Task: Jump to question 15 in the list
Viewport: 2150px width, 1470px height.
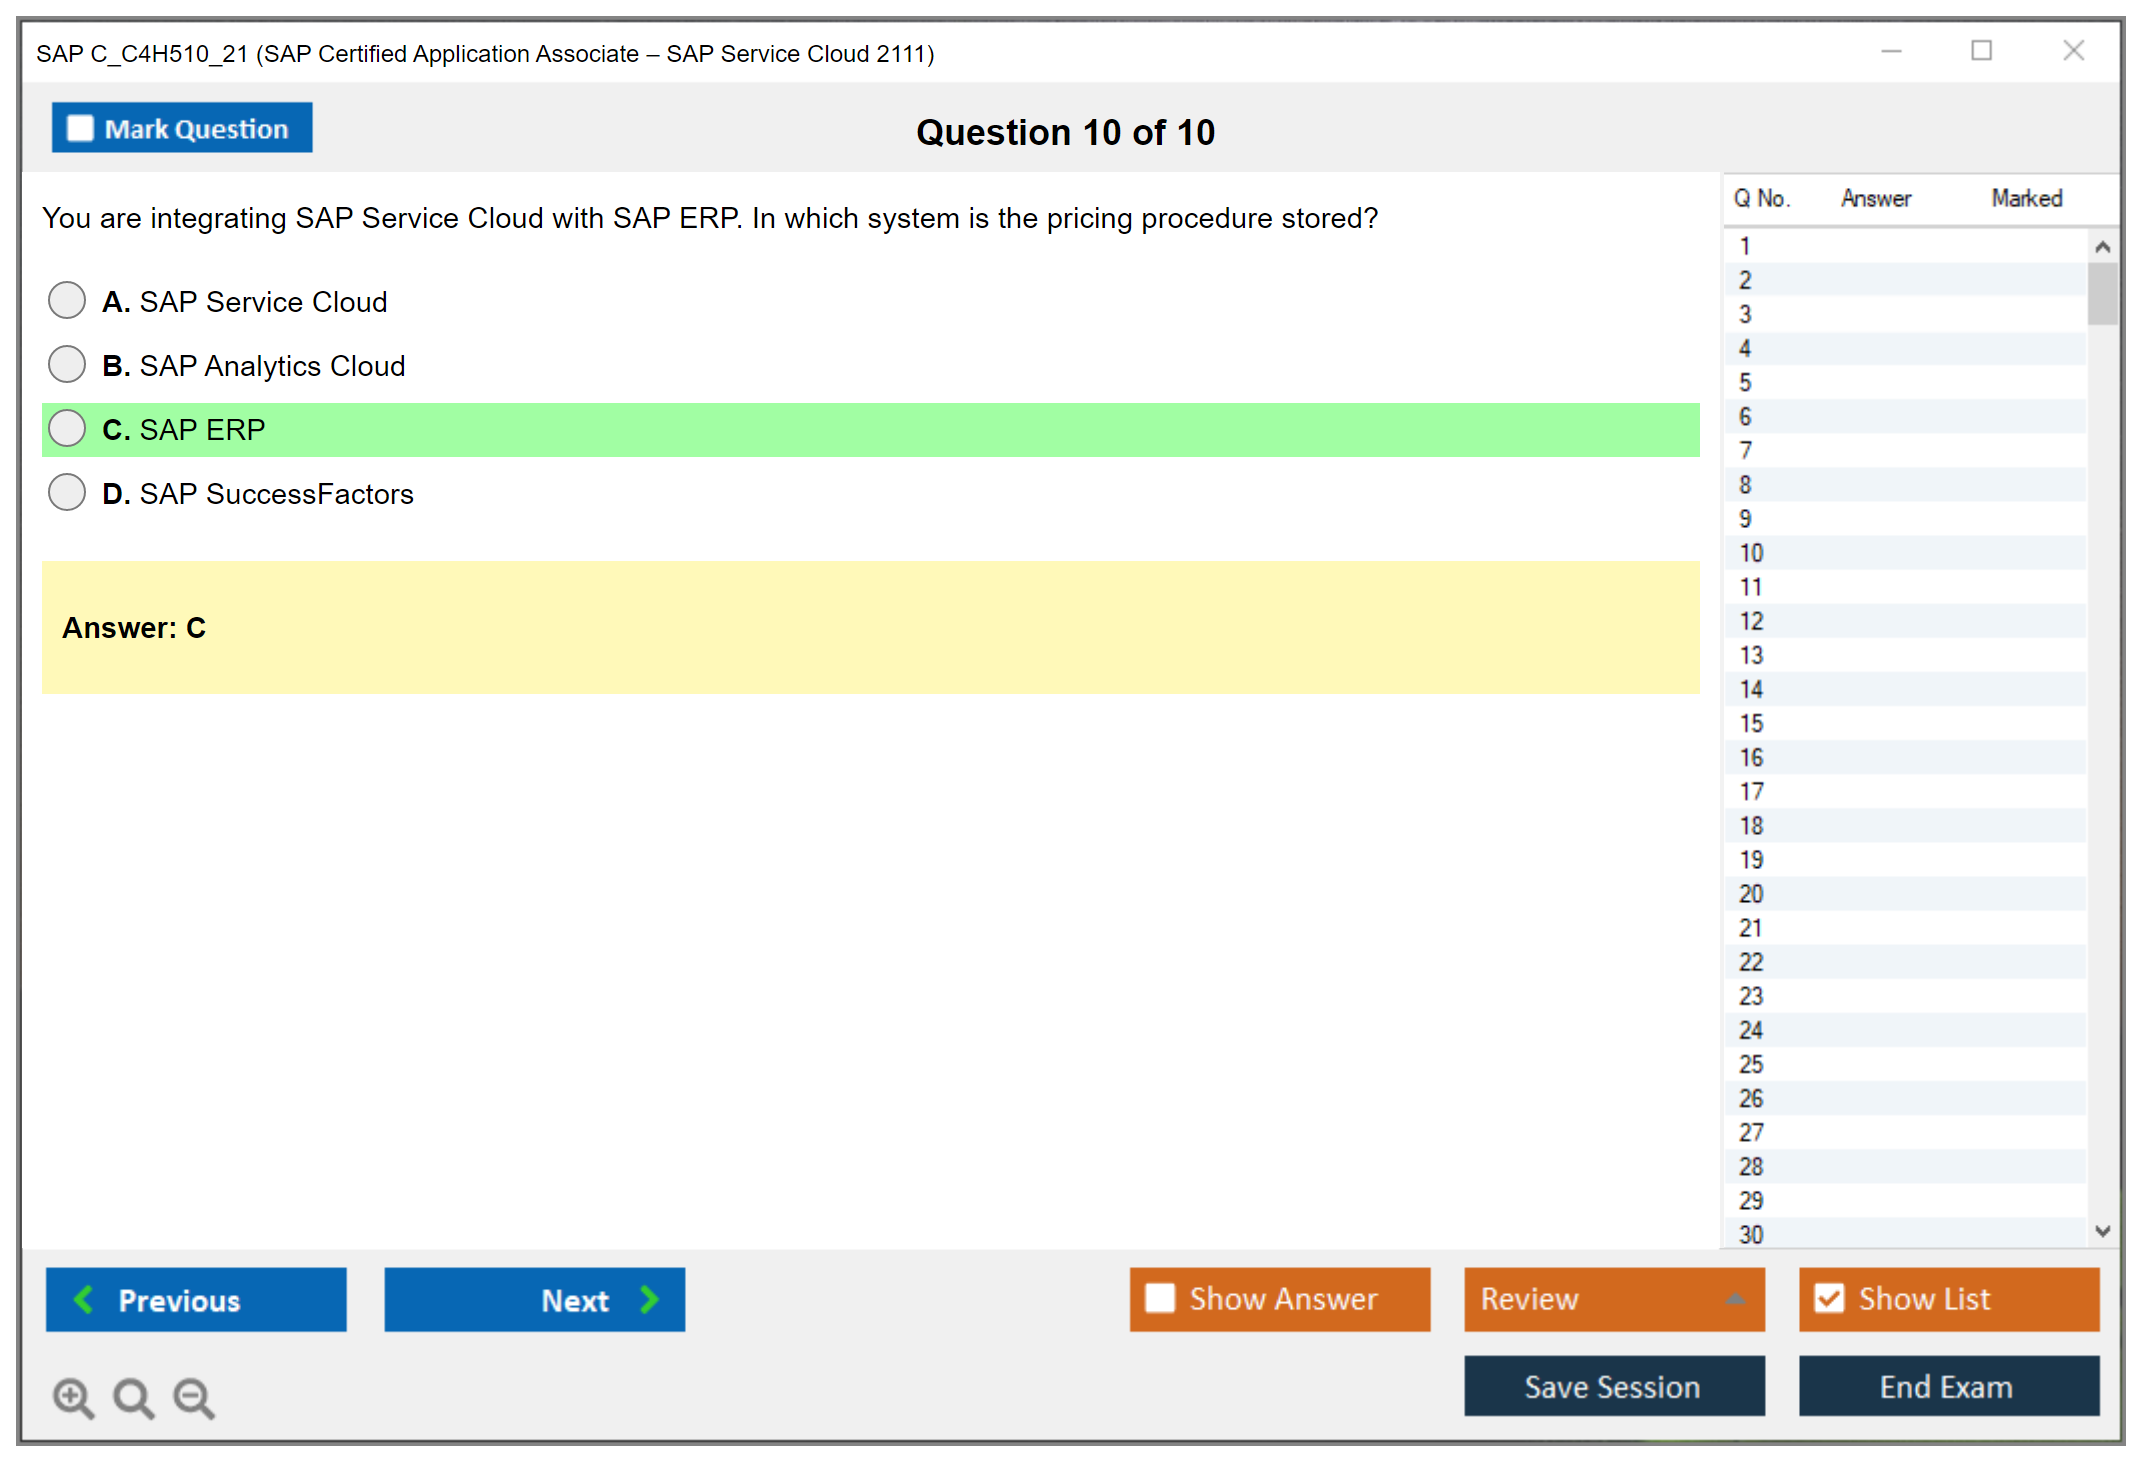Action: coord(1751,723)
